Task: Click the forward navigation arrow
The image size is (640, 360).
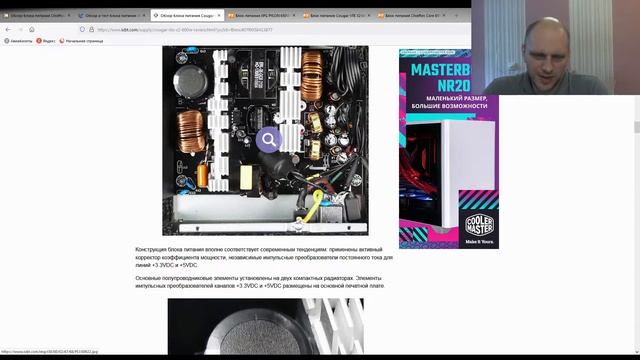Action: coord(20,29)
